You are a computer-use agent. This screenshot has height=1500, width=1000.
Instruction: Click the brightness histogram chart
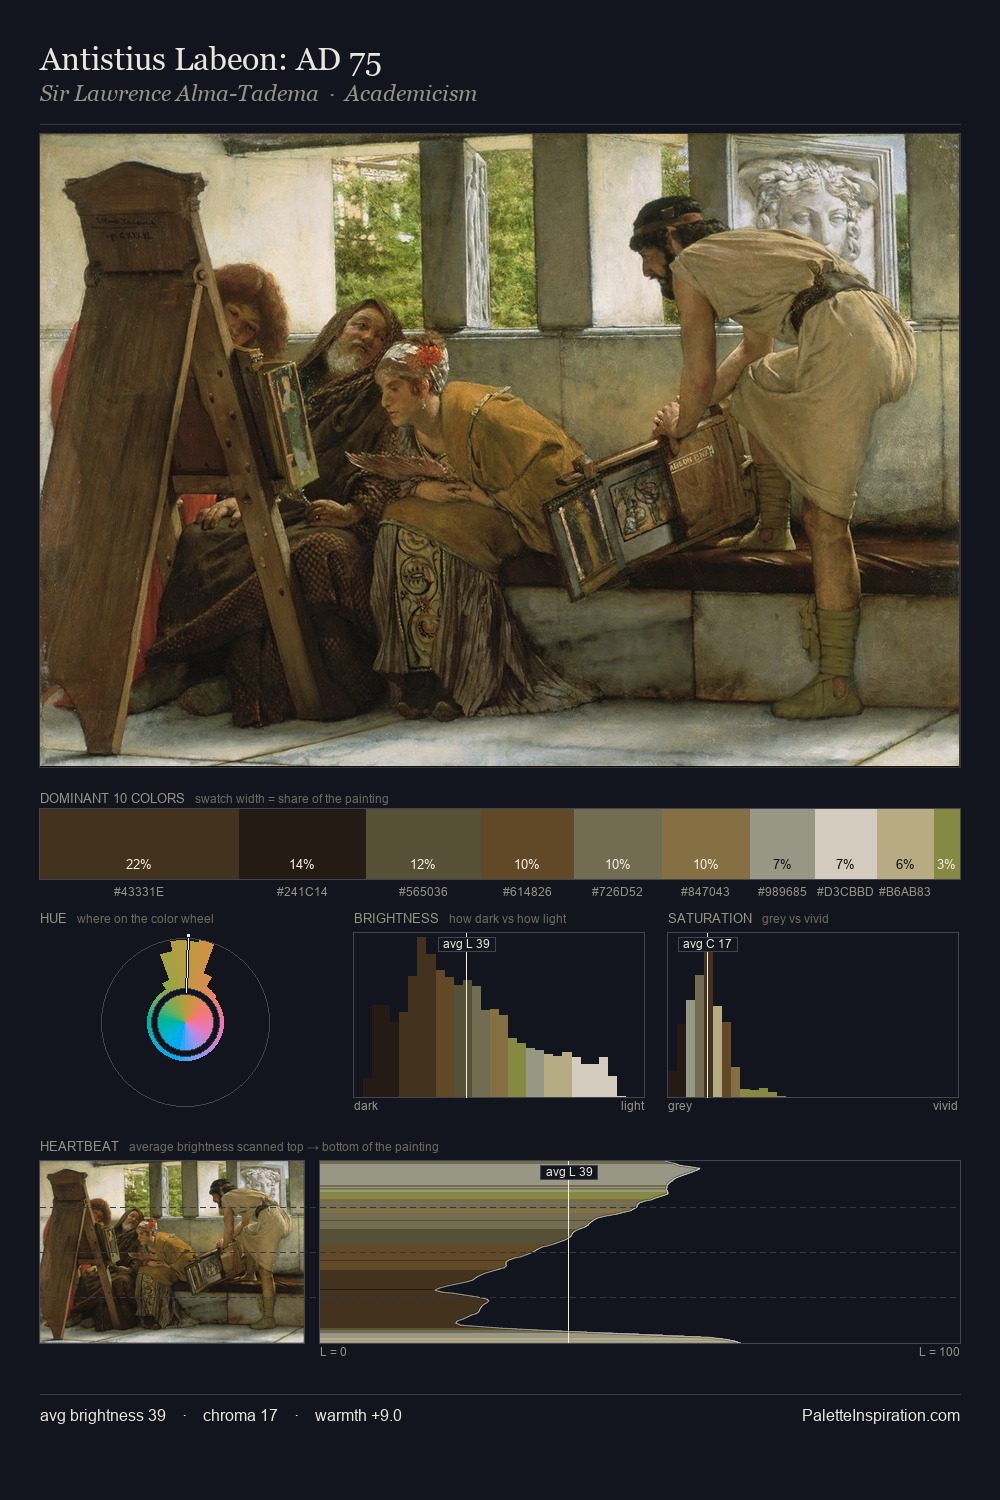tap(499, 1015)
